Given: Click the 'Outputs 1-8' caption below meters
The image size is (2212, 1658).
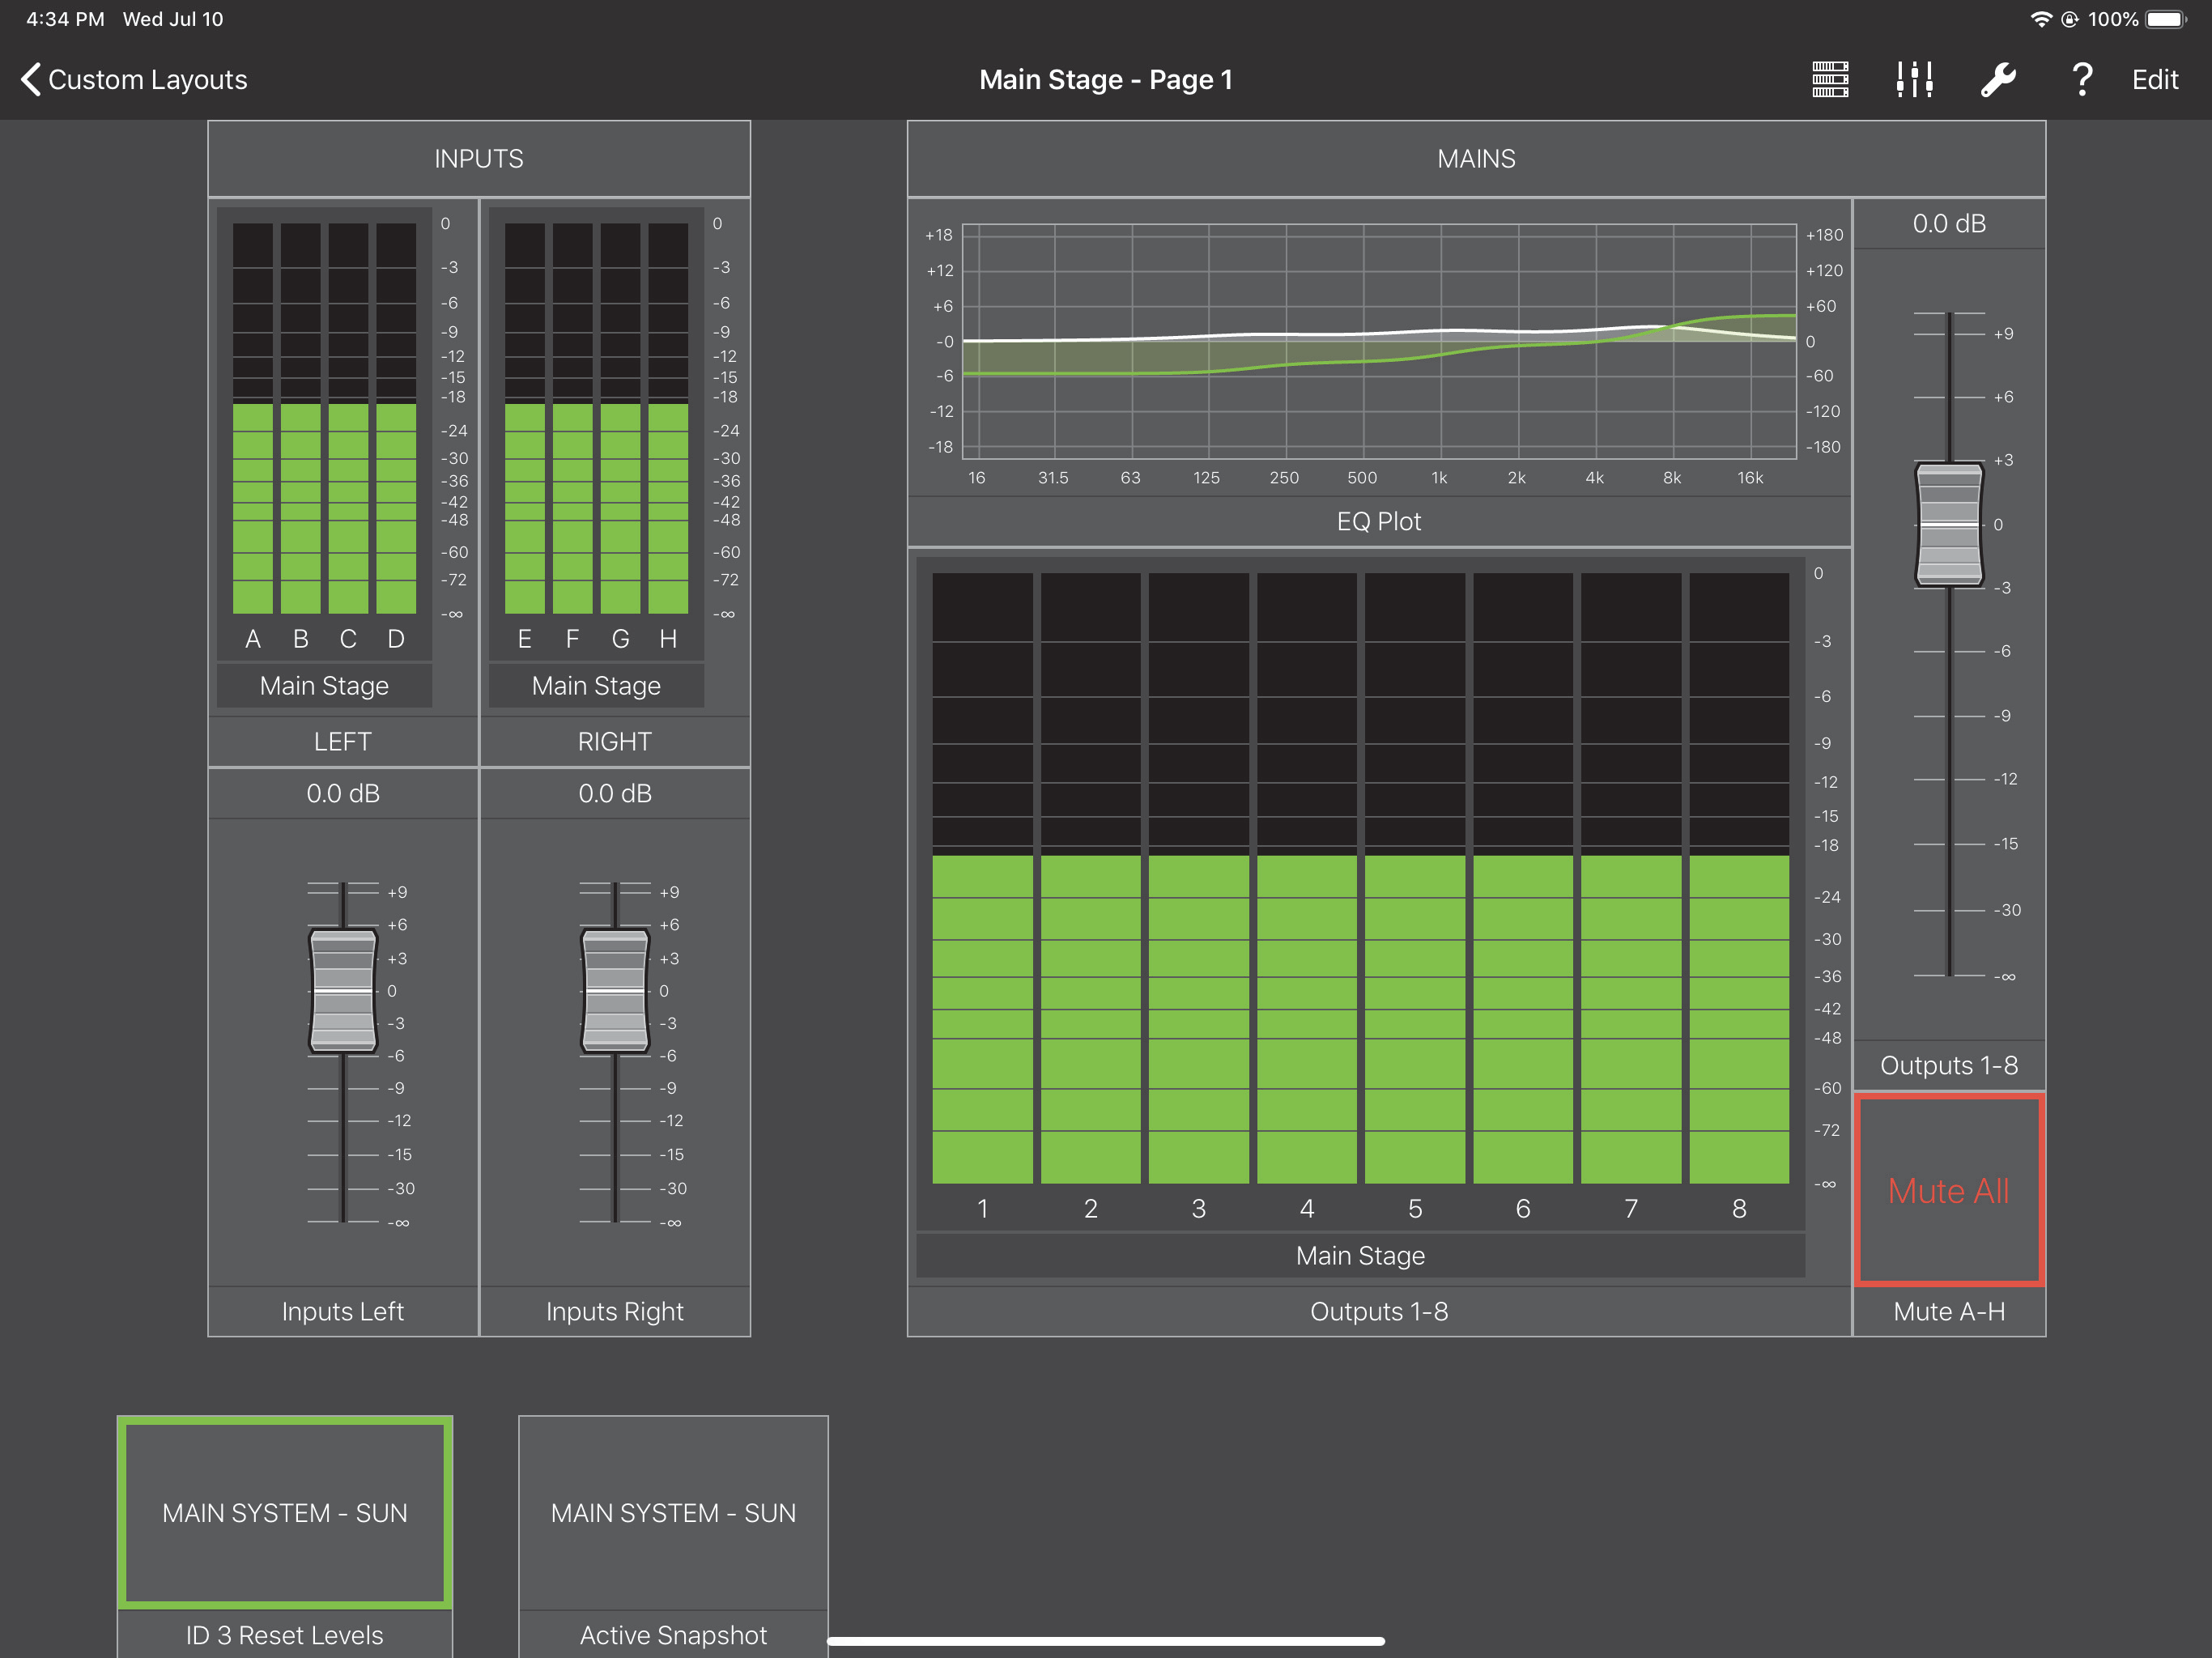Looking at the screenshot, I should [1379, 1311].
